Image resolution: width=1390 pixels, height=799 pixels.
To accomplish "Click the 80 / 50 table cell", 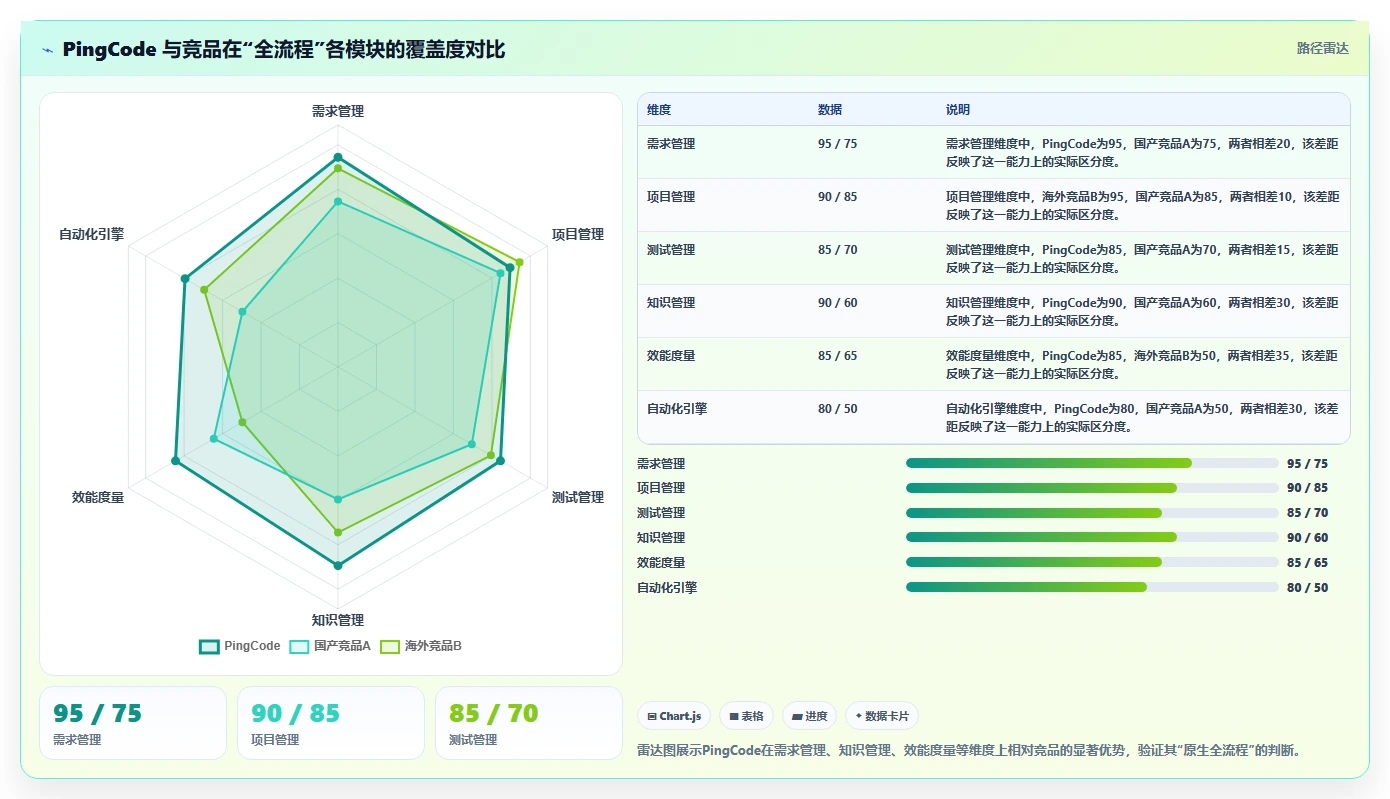I will click(837, 409).
